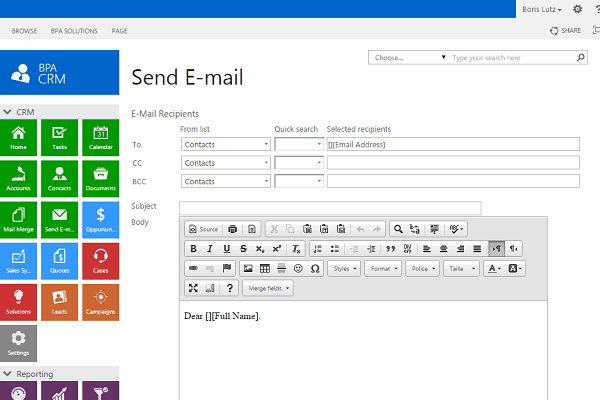600x400 pixels.
Task: Open the Opportunities tile
Action: 101,220
